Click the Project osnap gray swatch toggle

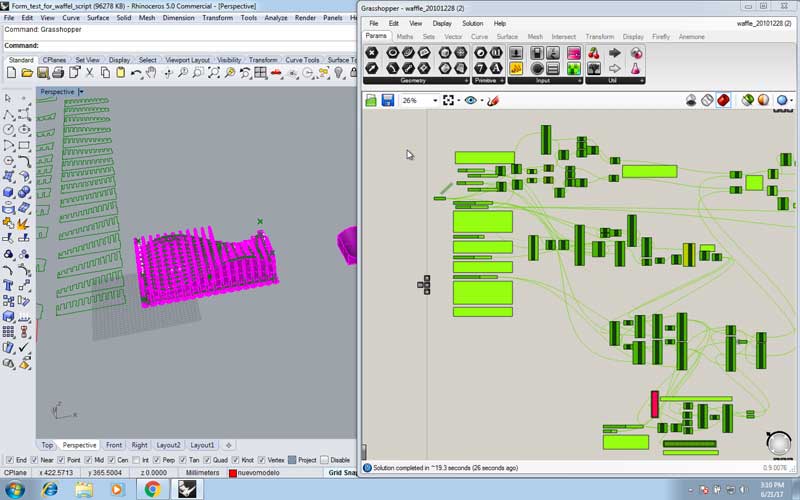(292, 460)
